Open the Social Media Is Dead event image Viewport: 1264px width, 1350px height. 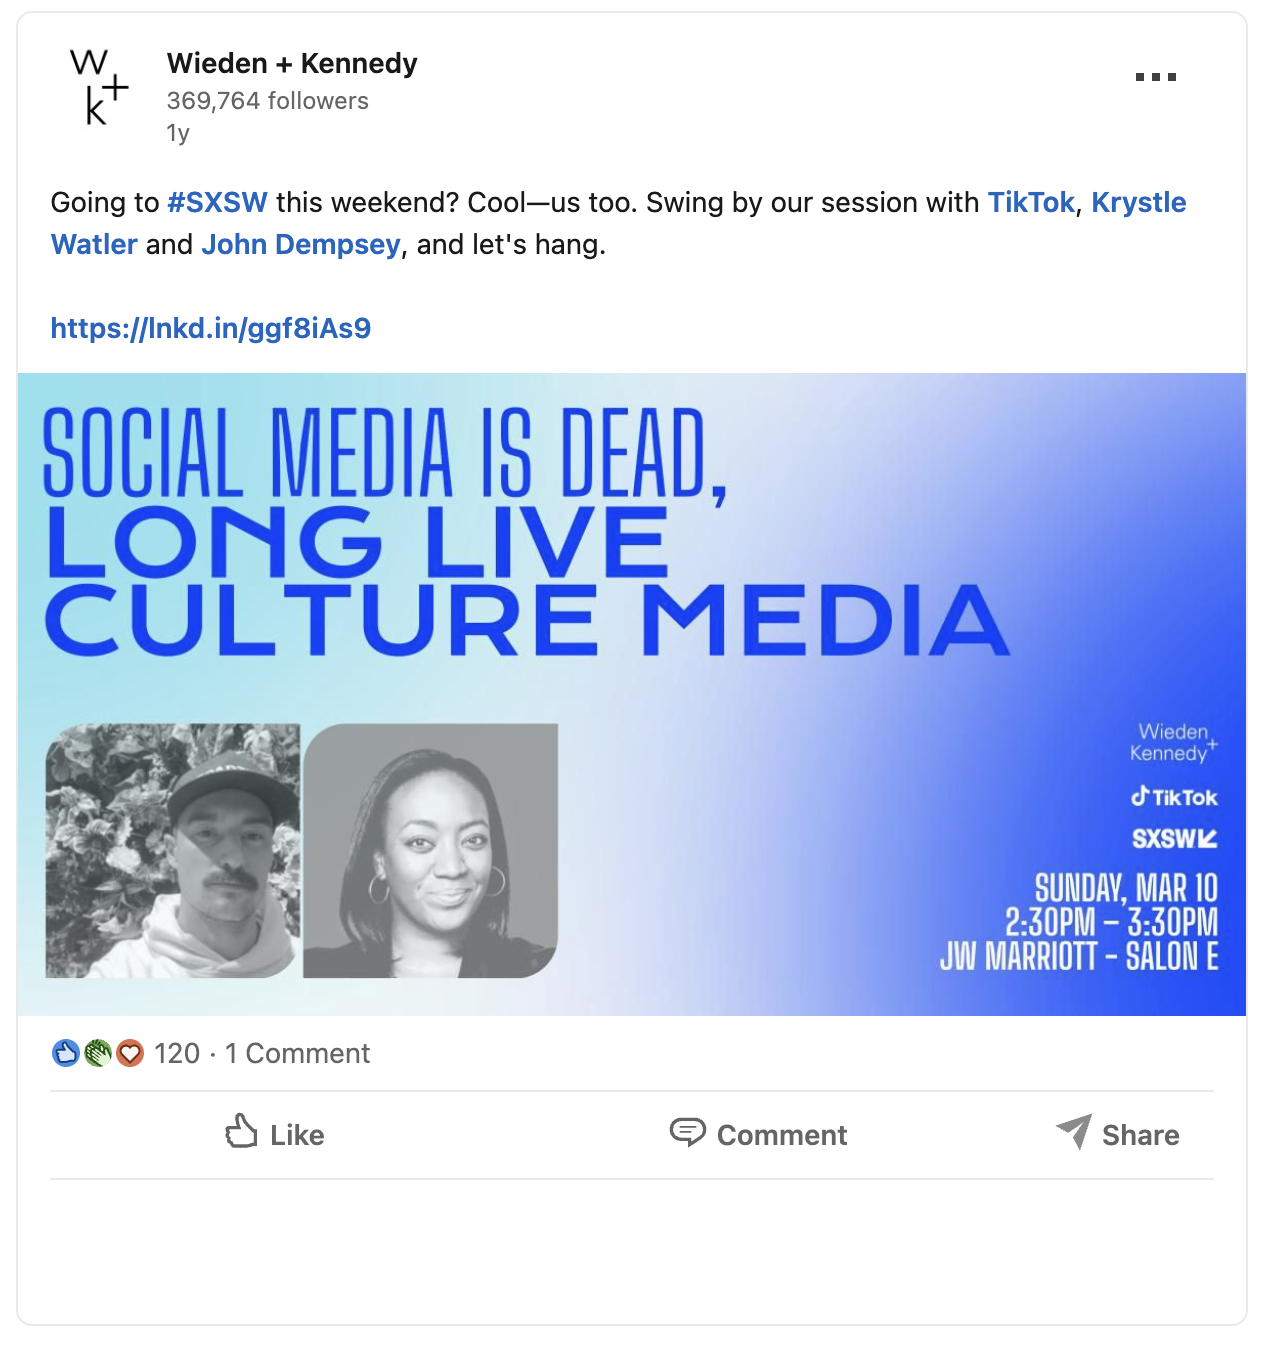coord(631,694)
